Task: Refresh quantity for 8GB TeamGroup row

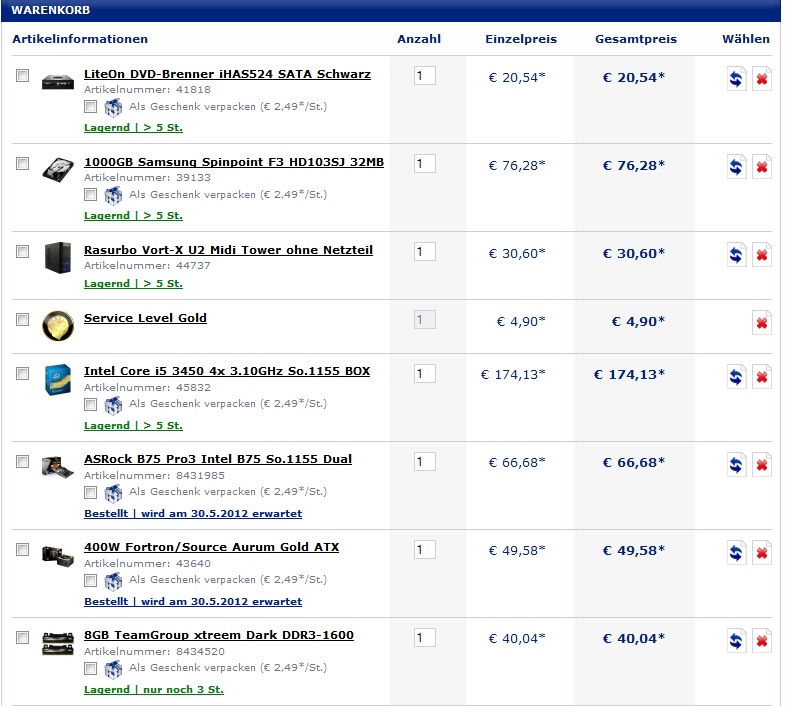Action: pos(736,641)
